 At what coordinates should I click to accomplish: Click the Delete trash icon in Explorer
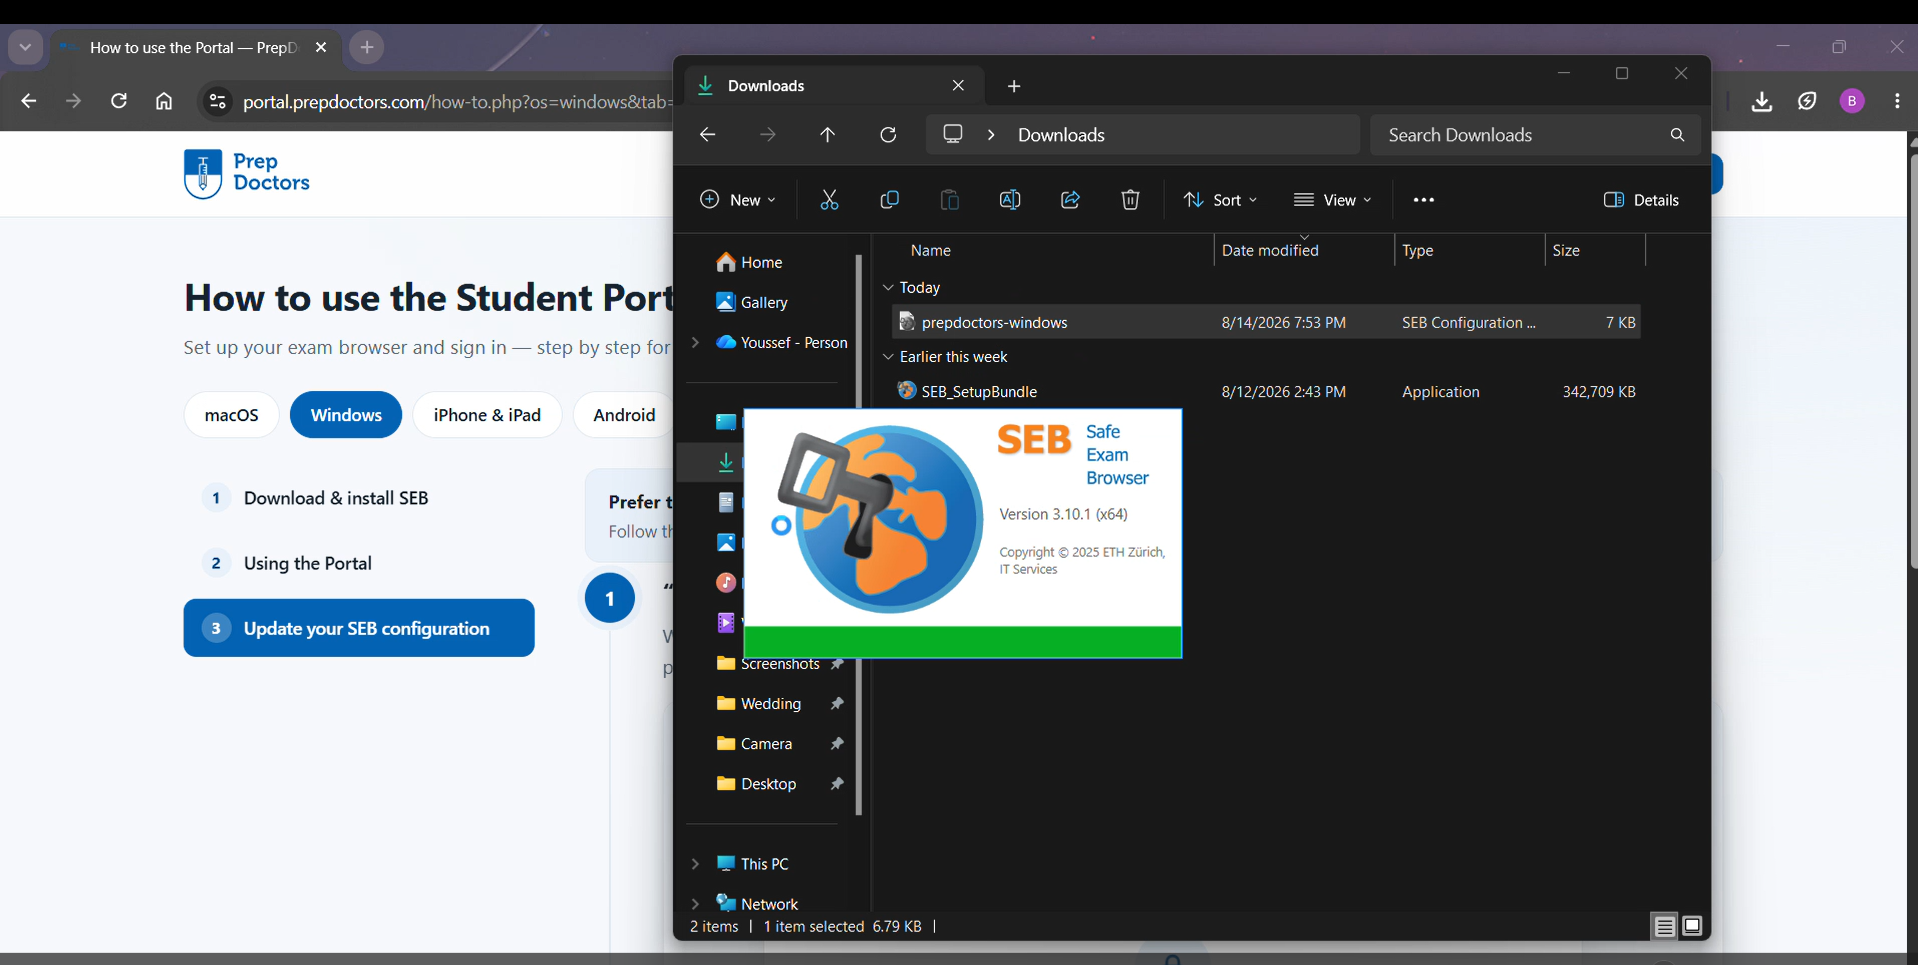[x=1130, y=200]
